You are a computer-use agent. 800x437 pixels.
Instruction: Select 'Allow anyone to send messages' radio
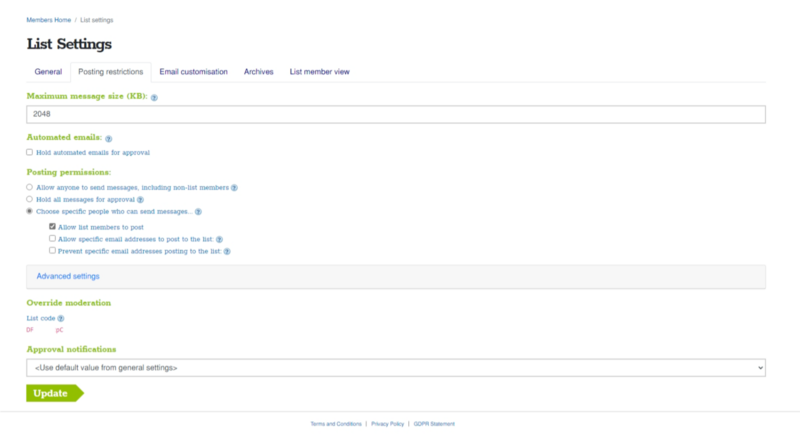(29, 187)
